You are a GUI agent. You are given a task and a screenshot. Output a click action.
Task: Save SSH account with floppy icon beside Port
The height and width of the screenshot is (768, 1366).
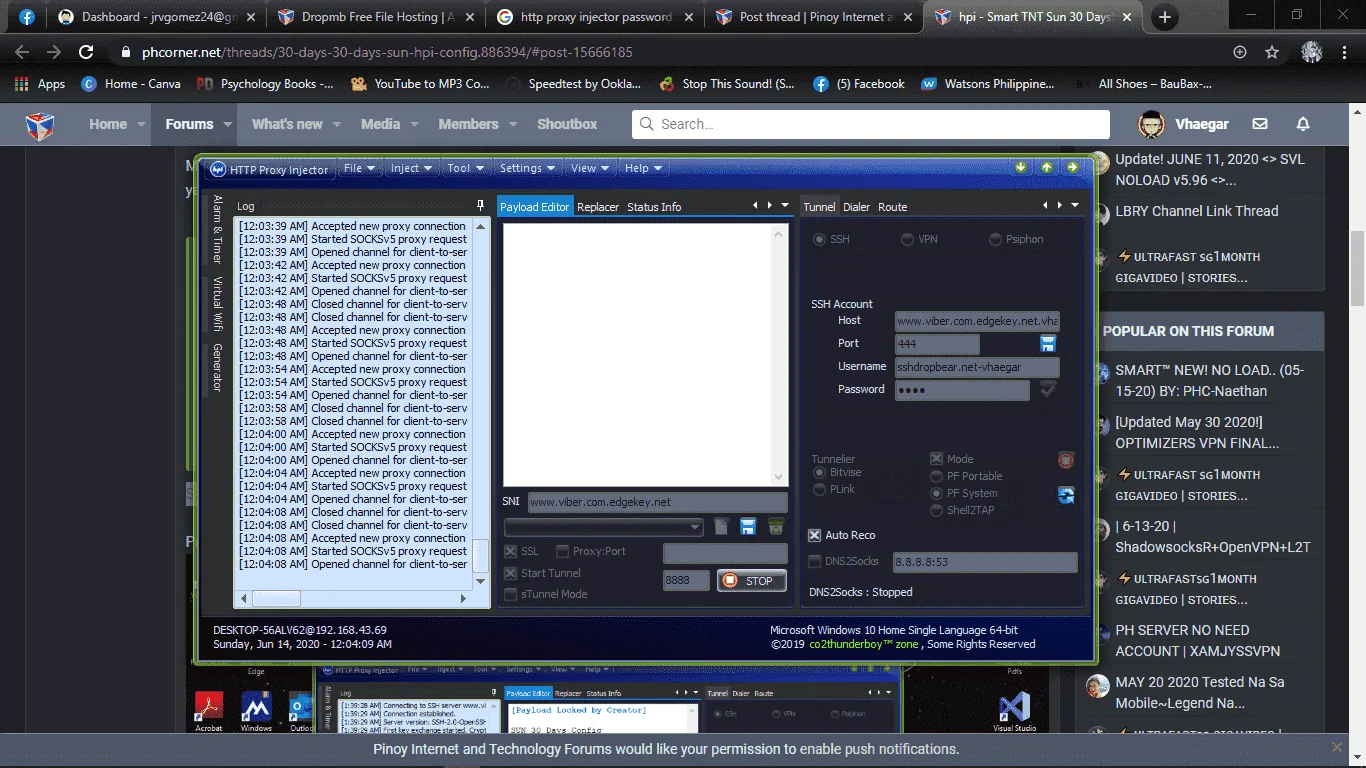pos(1048,344)
